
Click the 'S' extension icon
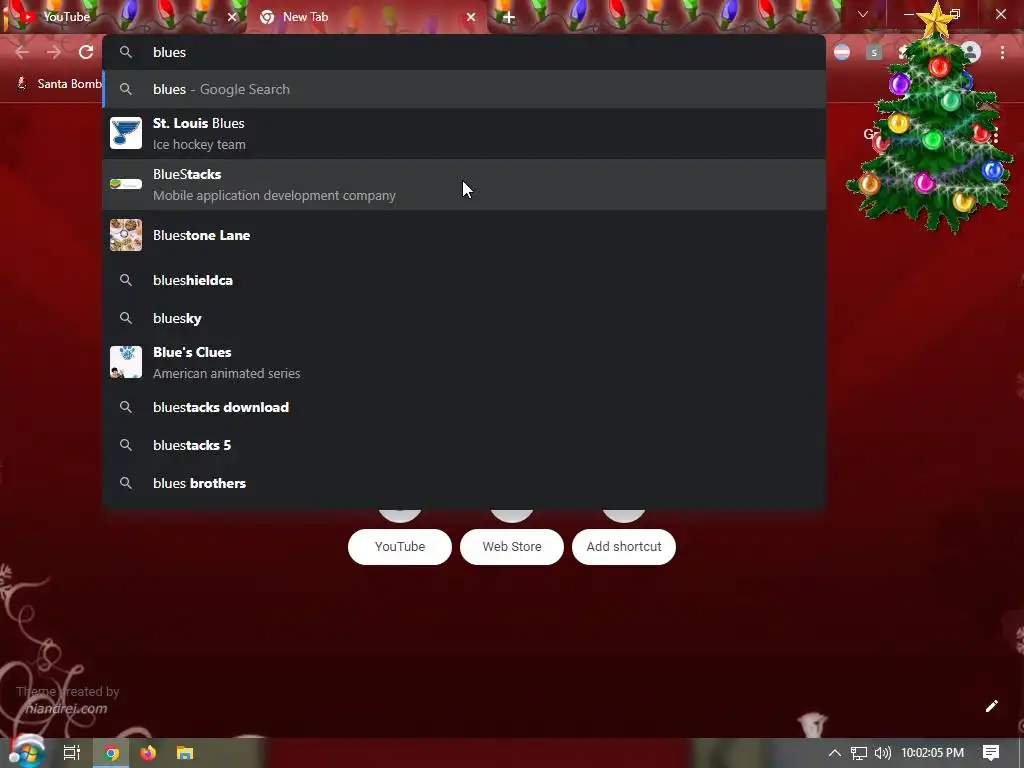(x=874, y=52)
